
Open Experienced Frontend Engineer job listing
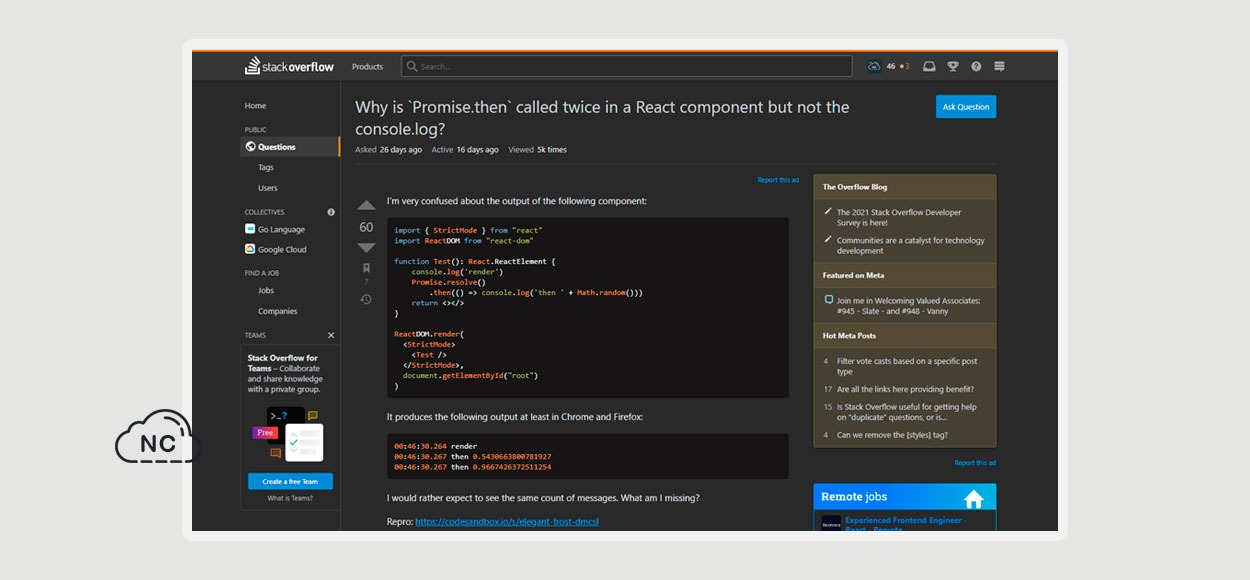(x=904, y=524)
